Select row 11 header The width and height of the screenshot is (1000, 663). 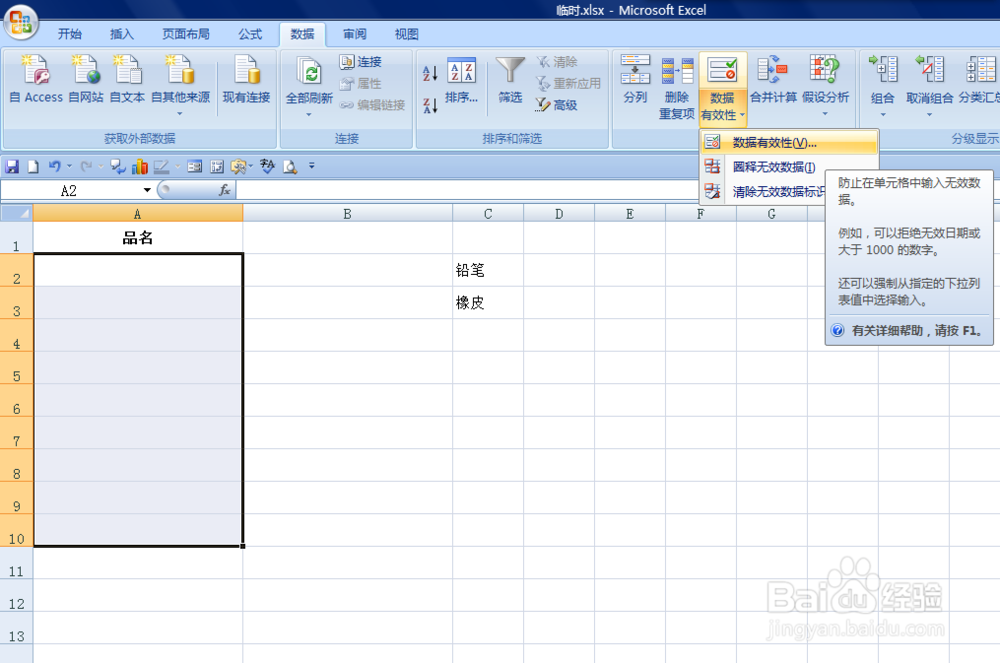pyautogui.click(x=17, y=562)
